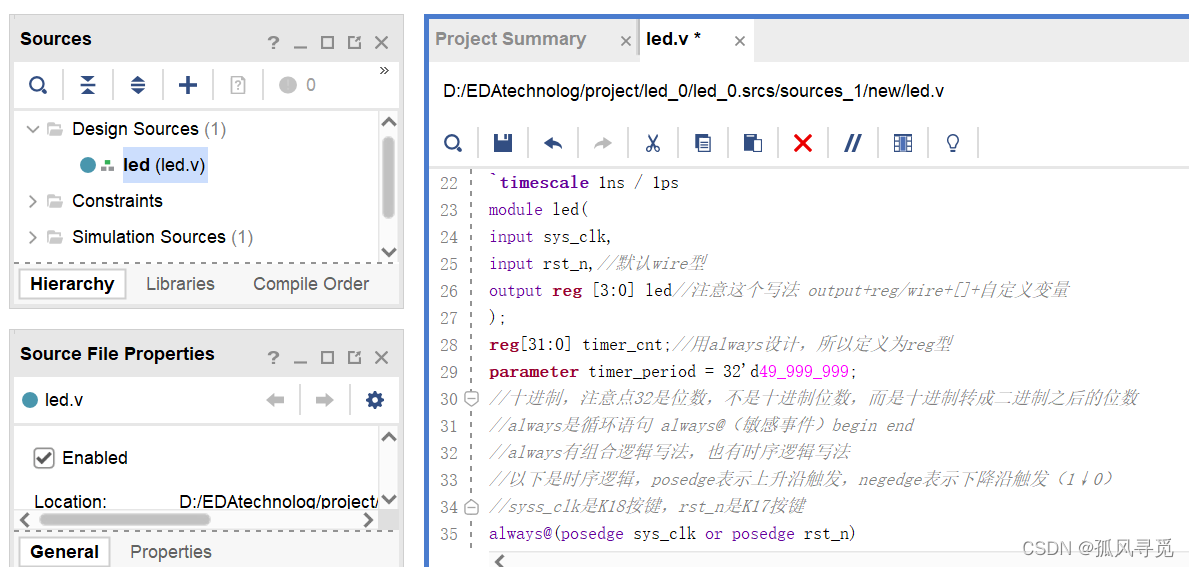Click the Sources scrollbar down arrow
The width and height of the screenshot is (1189, 567).
tap(388, 252)
